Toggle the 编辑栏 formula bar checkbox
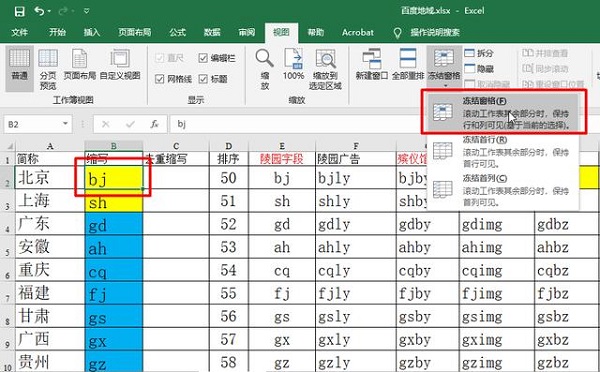600x372 pixels. pyautogui.click(x=217, y=58)
